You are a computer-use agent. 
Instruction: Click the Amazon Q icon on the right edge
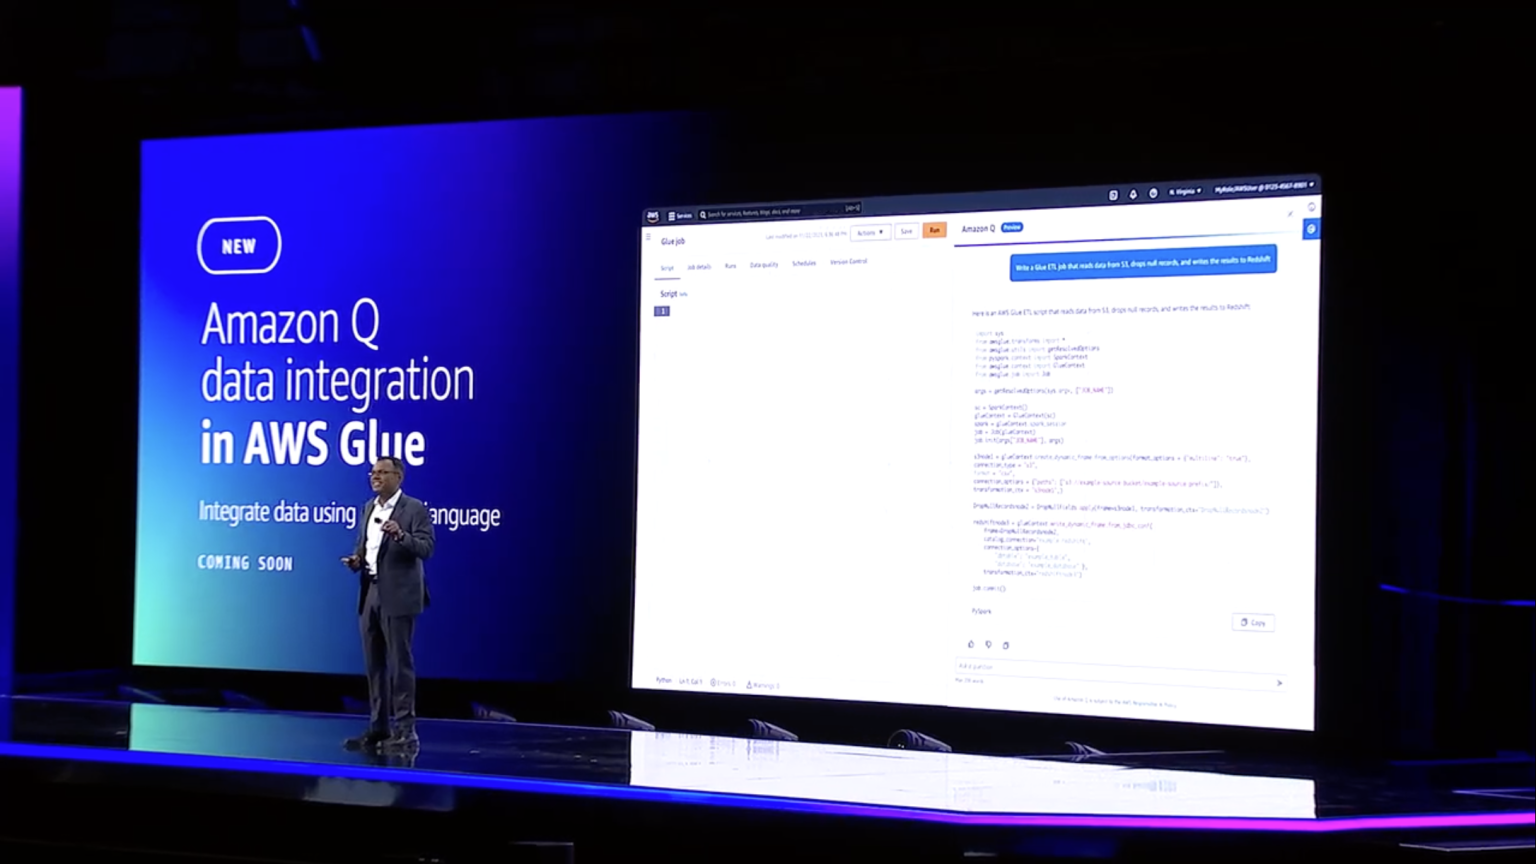tap(1311, 229)
